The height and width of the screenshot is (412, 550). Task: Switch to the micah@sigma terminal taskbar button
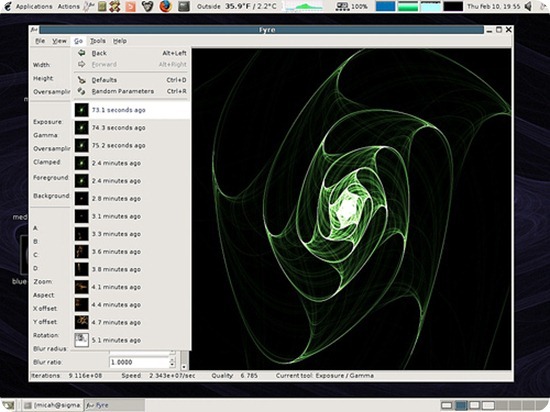pos(52,405)
